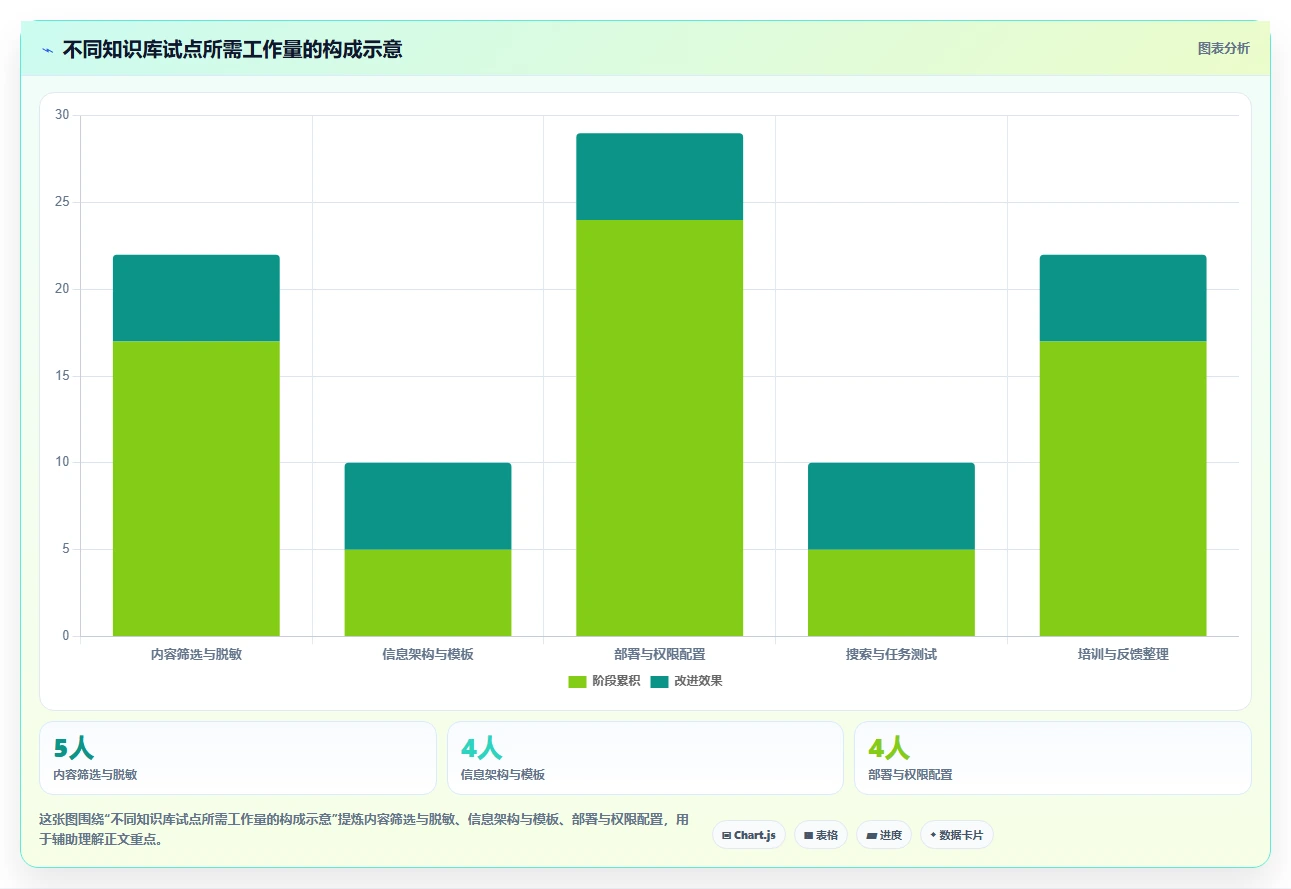
Task: Click the teal bar segment for 信息架构与模板
Action: pyautogui.click(x=428, y=506)
